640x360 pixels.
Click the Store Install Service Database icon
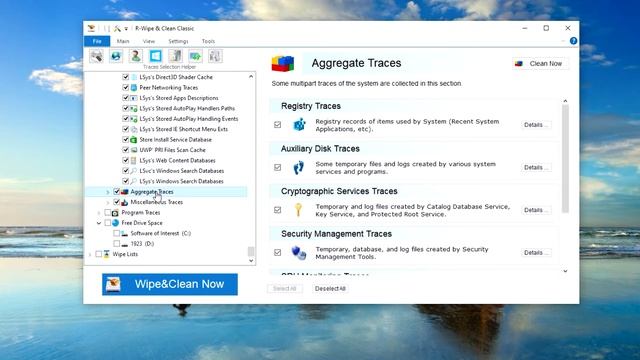[133, 140]
